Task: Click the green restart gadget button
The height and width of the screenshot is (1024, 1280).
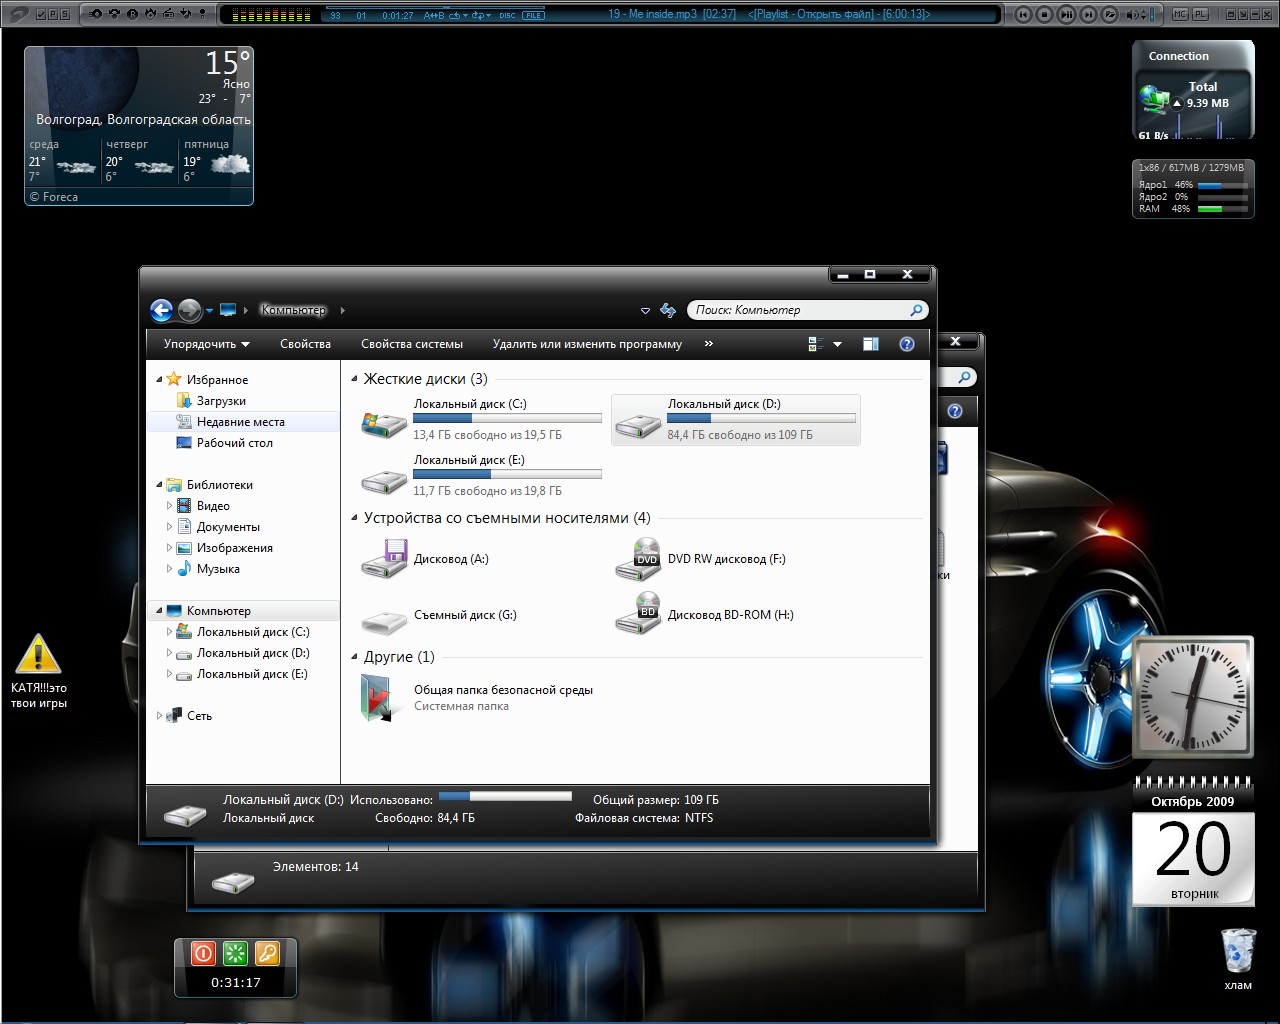Action: 235,953
